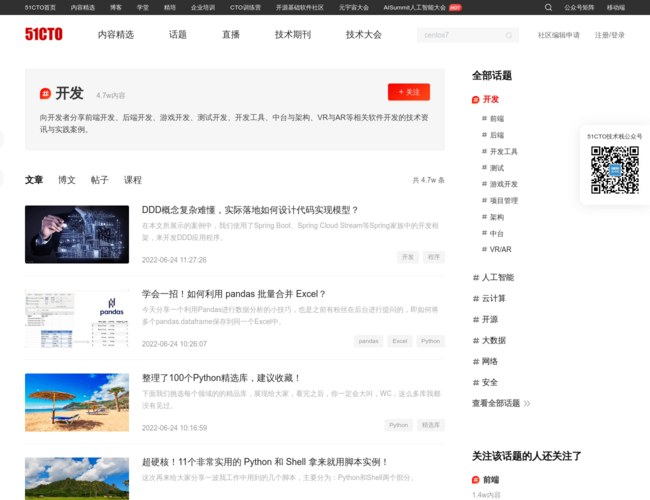Go to 技术大会 main navigation
The width and height of the screenshot is (650, 500).
click(x=364, y=34)
